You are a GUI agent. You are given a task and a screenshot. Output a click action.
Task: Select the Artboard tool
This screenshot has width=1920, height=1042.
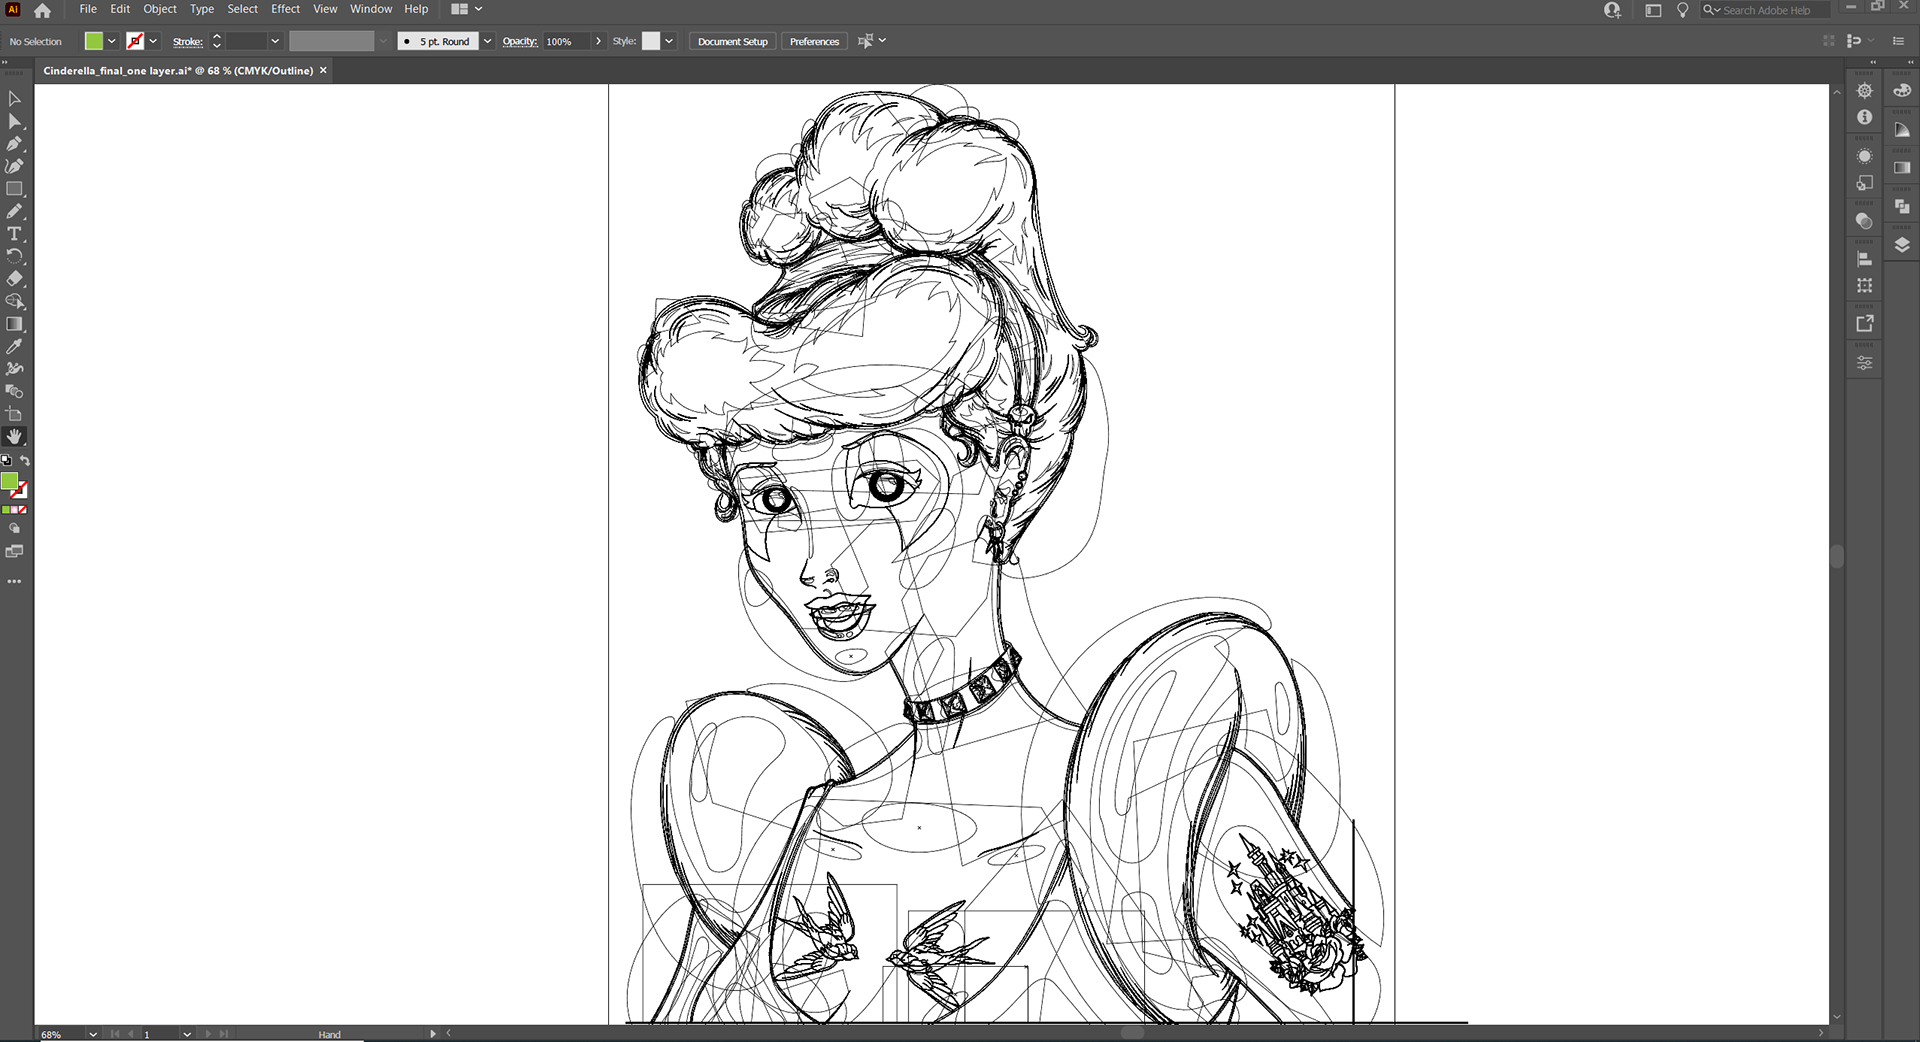[x=14, y=414]
